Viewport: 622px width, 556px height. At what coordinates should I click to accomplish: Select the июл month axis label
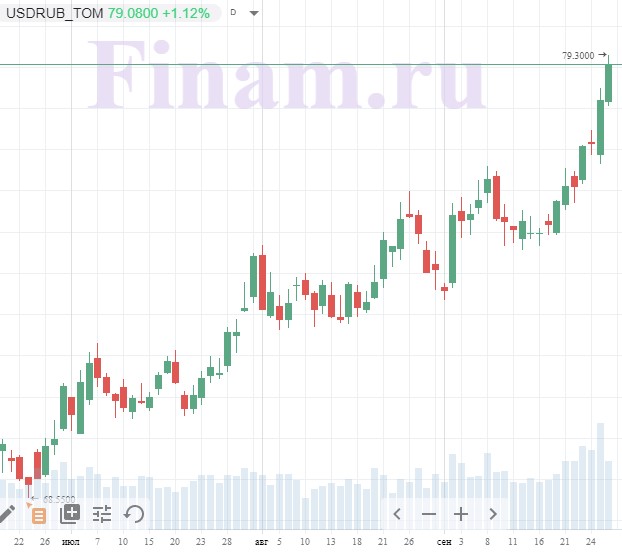(71, 542)
